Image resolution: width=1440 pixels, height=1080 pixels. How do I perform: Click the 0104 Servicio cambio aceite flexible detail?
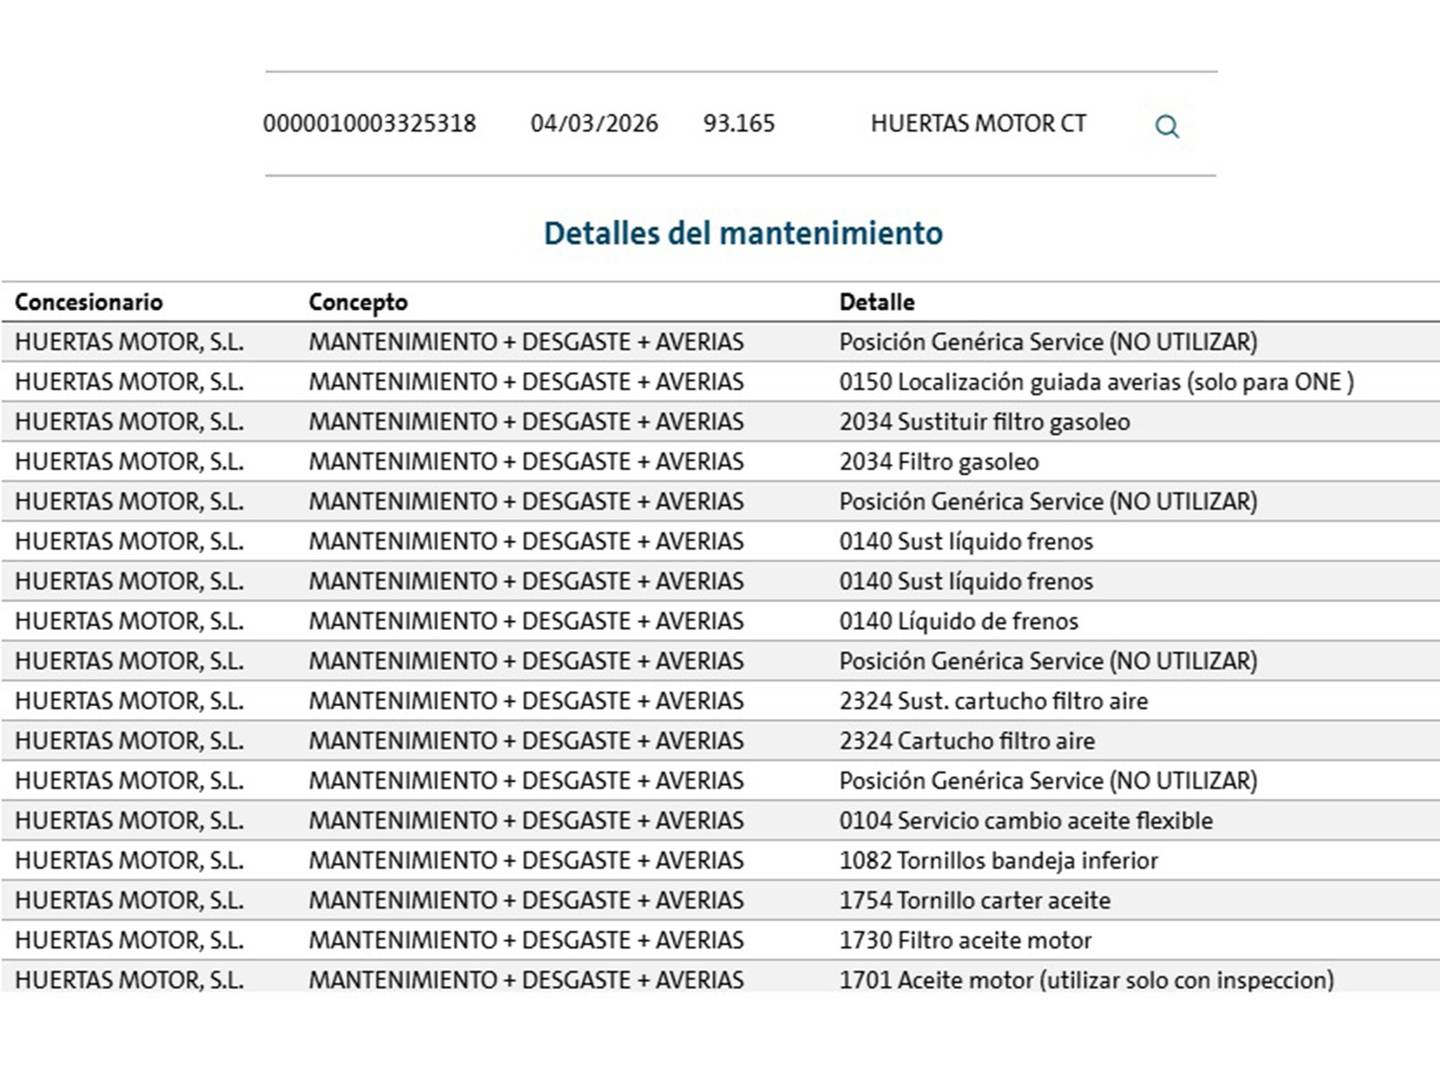click(x=1026, y=821)
